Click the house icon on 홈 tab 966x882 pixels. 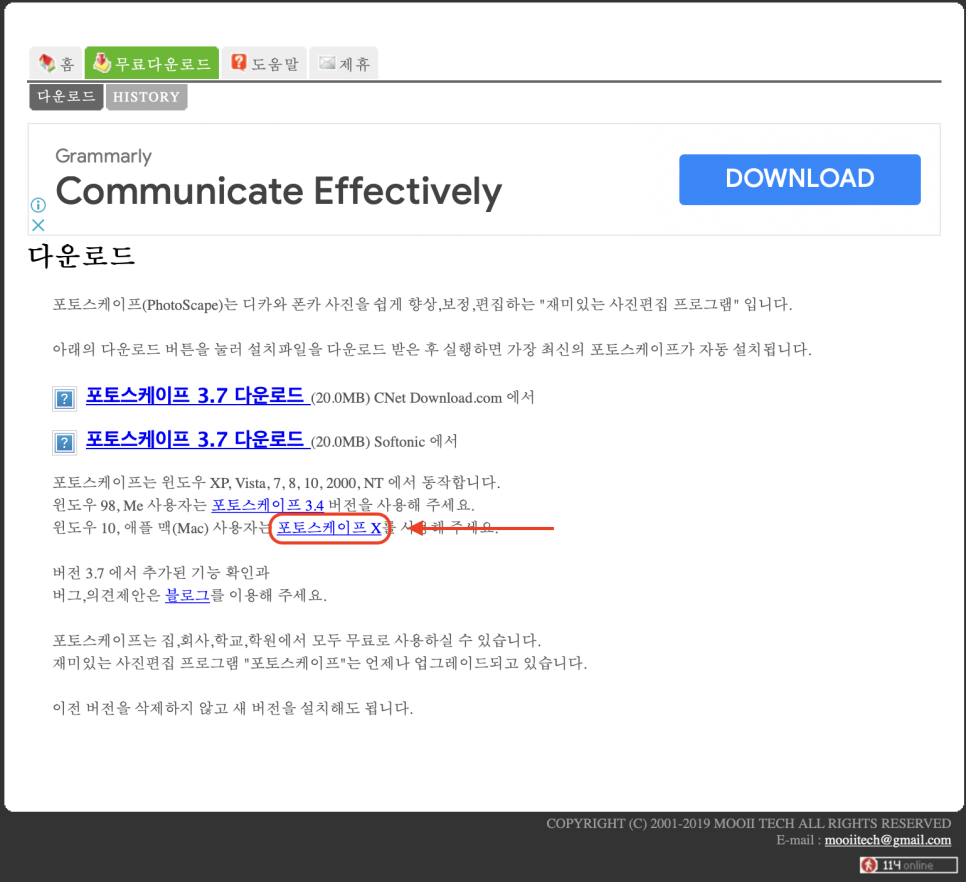(x=47, y=62)
